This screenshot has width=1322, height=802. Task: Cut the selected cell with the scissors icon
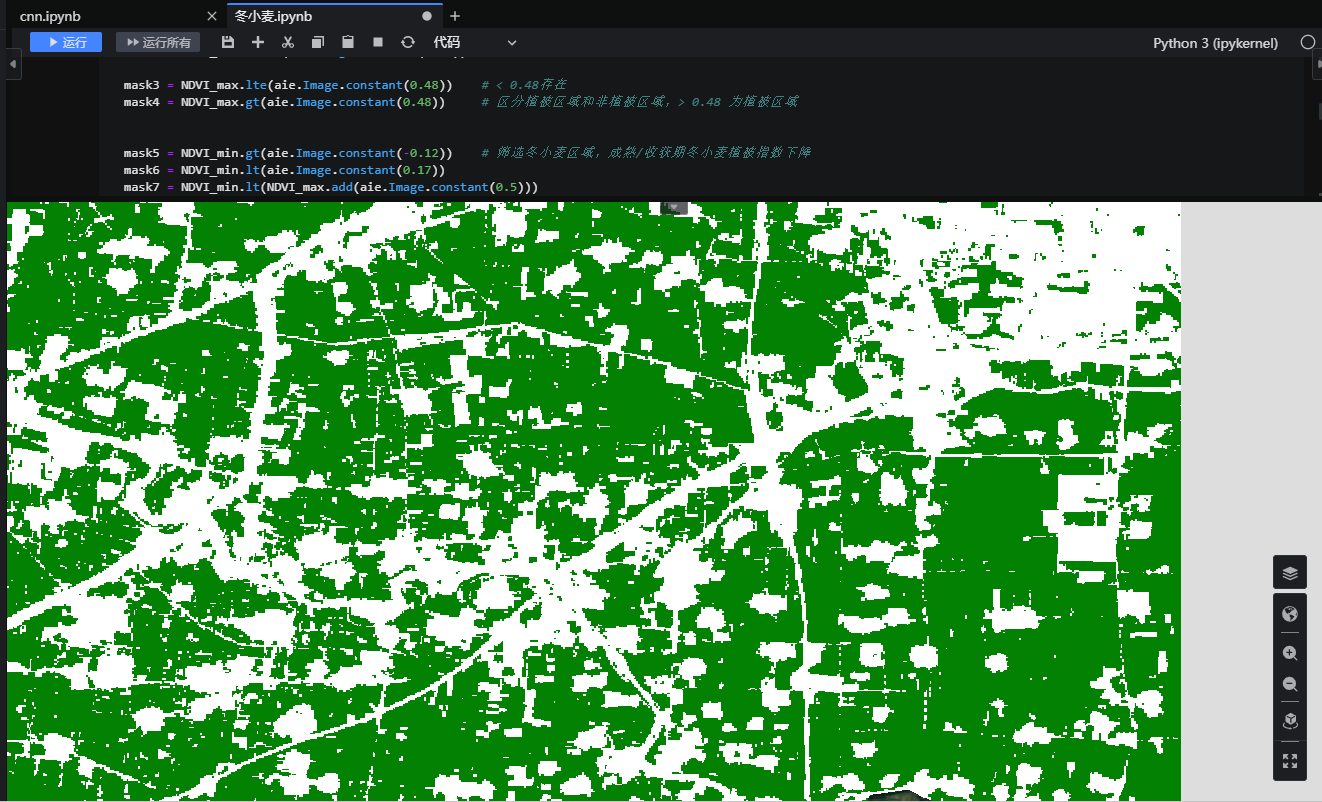coord(288,42)
